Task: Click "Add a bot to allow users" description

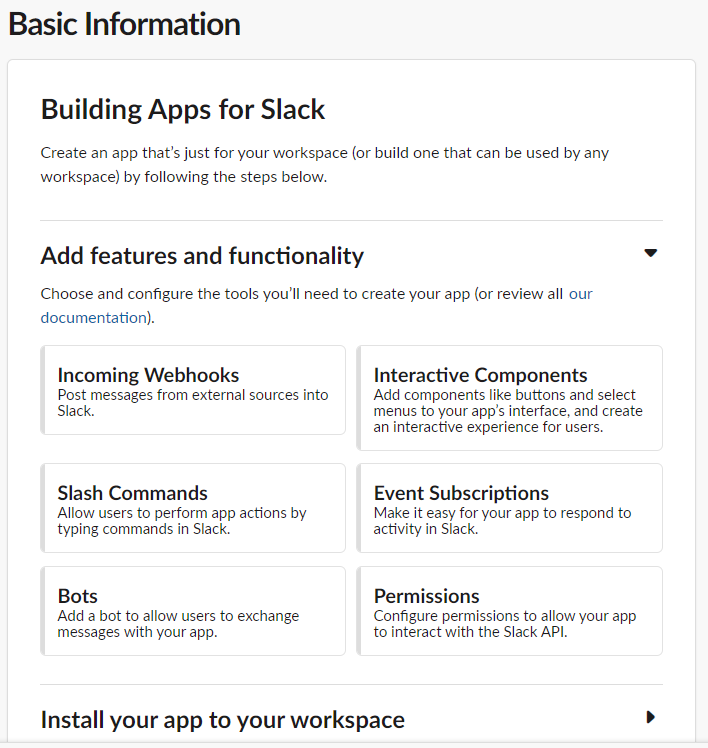Action: [178, 623]
